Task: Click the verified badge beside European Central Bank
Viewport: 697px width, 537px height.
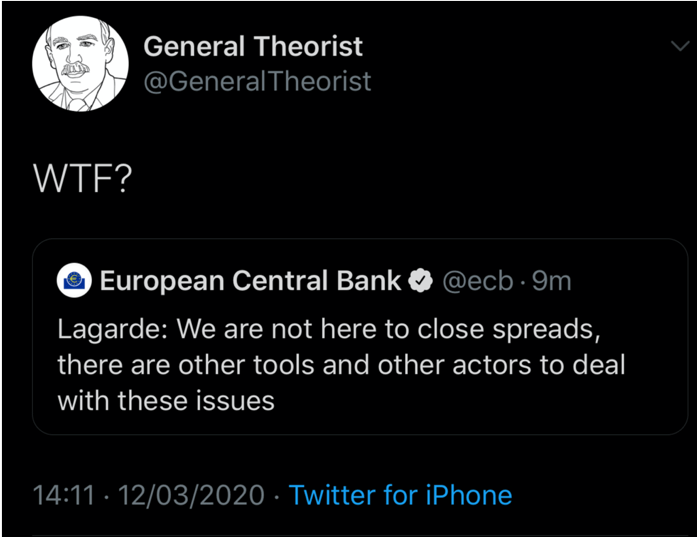Action: pyautogui.click(x=420, y=282)
